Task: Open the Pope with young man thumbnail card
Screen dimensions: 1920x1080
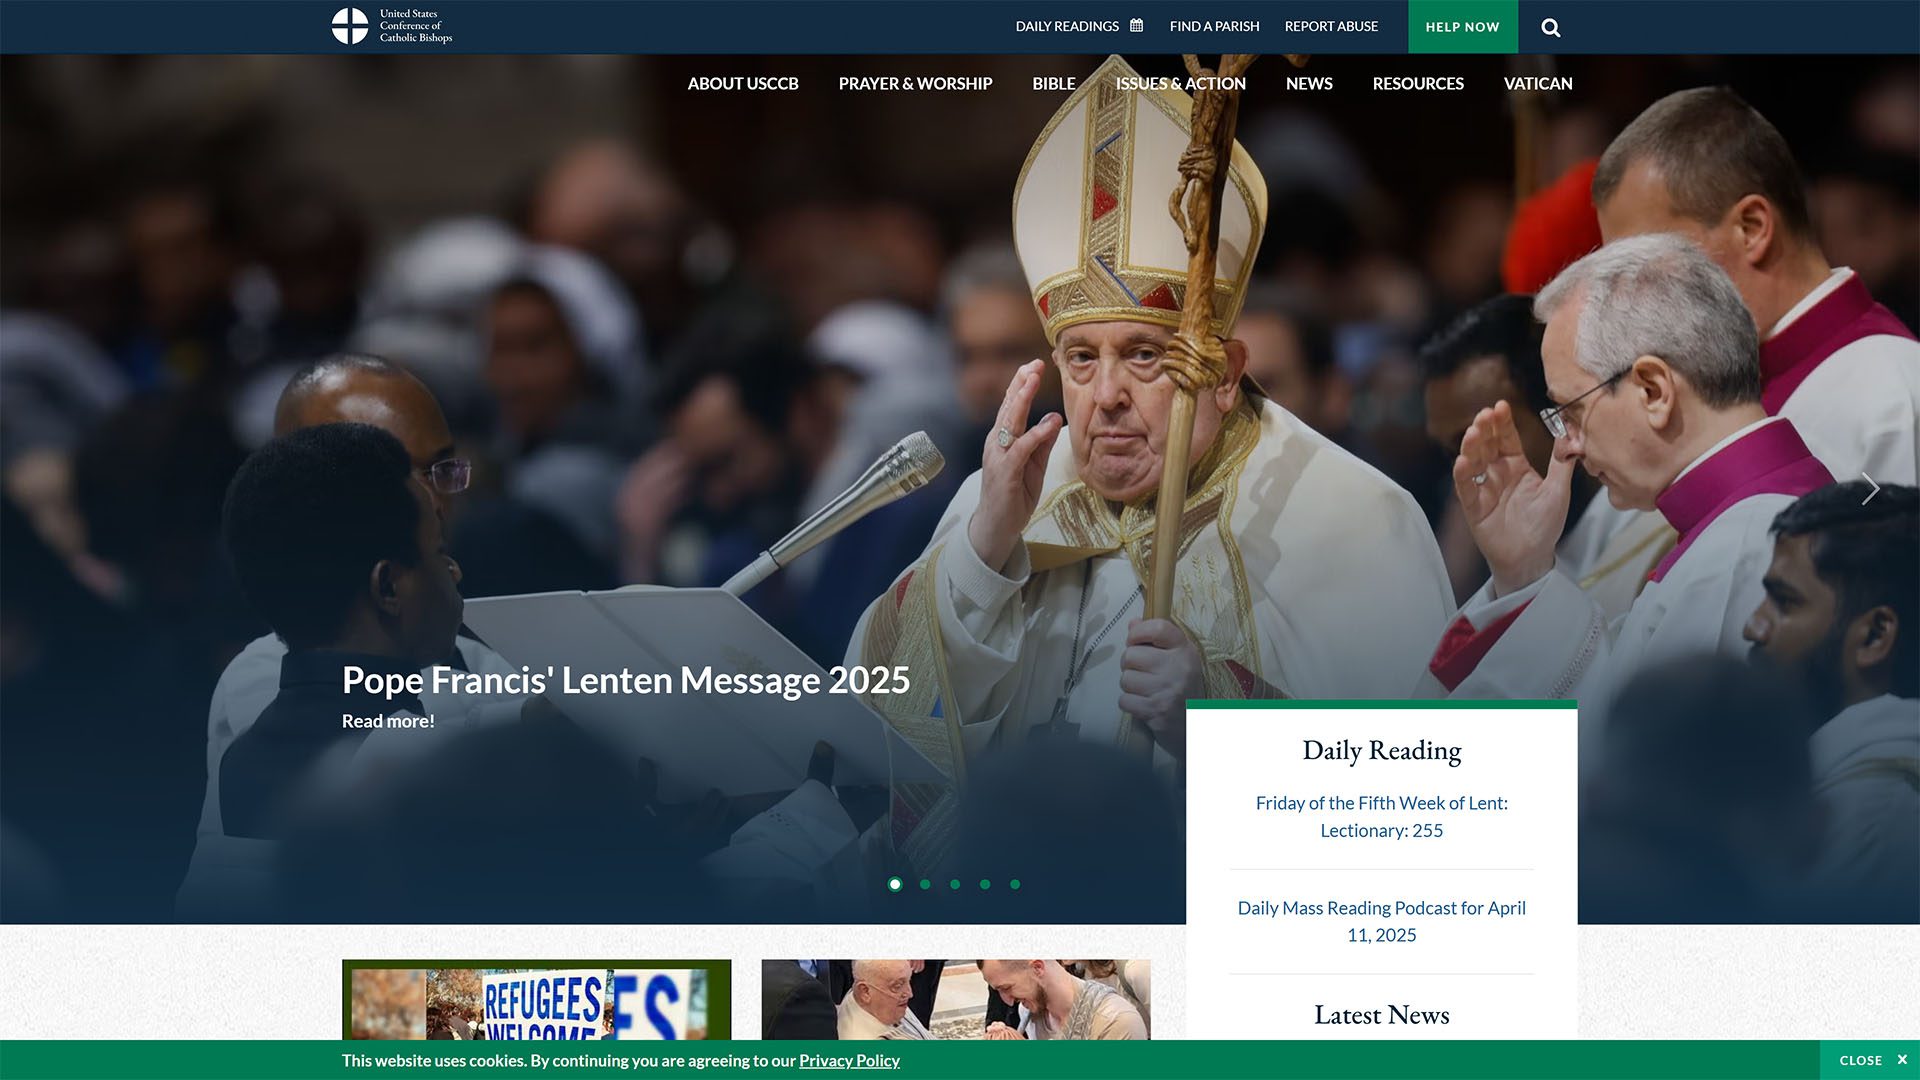Action: (956, 1000)
